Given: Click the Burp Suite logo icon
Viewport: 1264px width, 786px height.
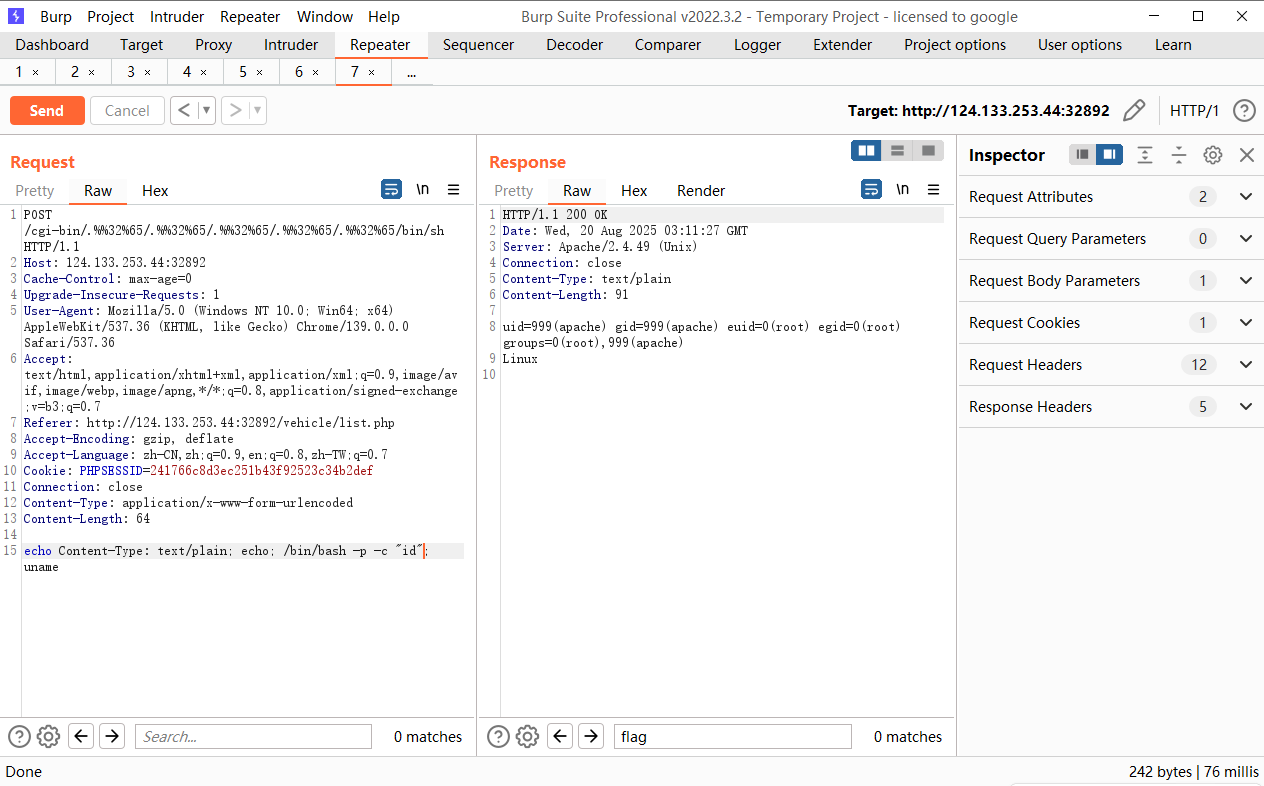Looking at the screenshot, I should [x=16, y=16].
